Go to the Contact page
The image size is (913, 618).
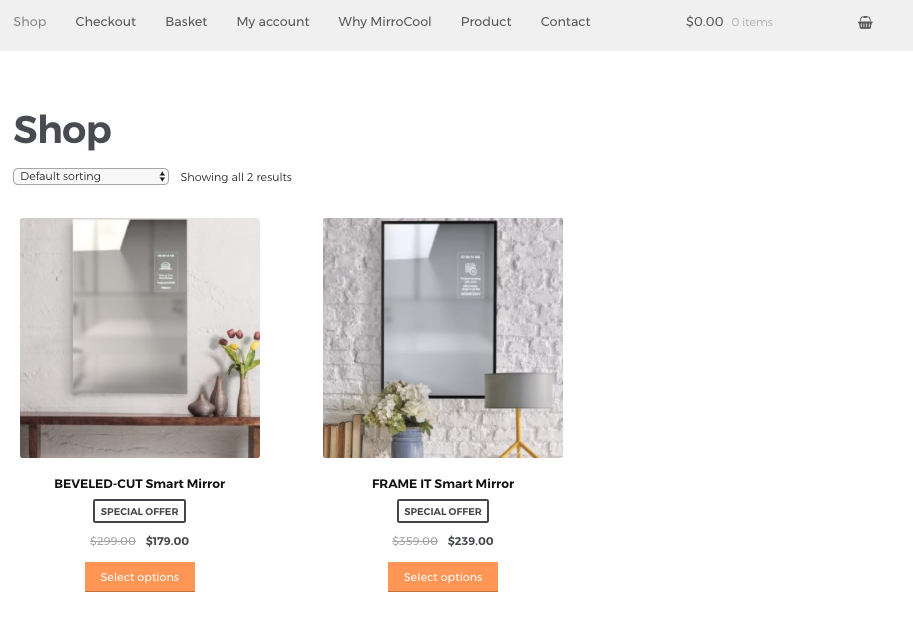[565, 22]
